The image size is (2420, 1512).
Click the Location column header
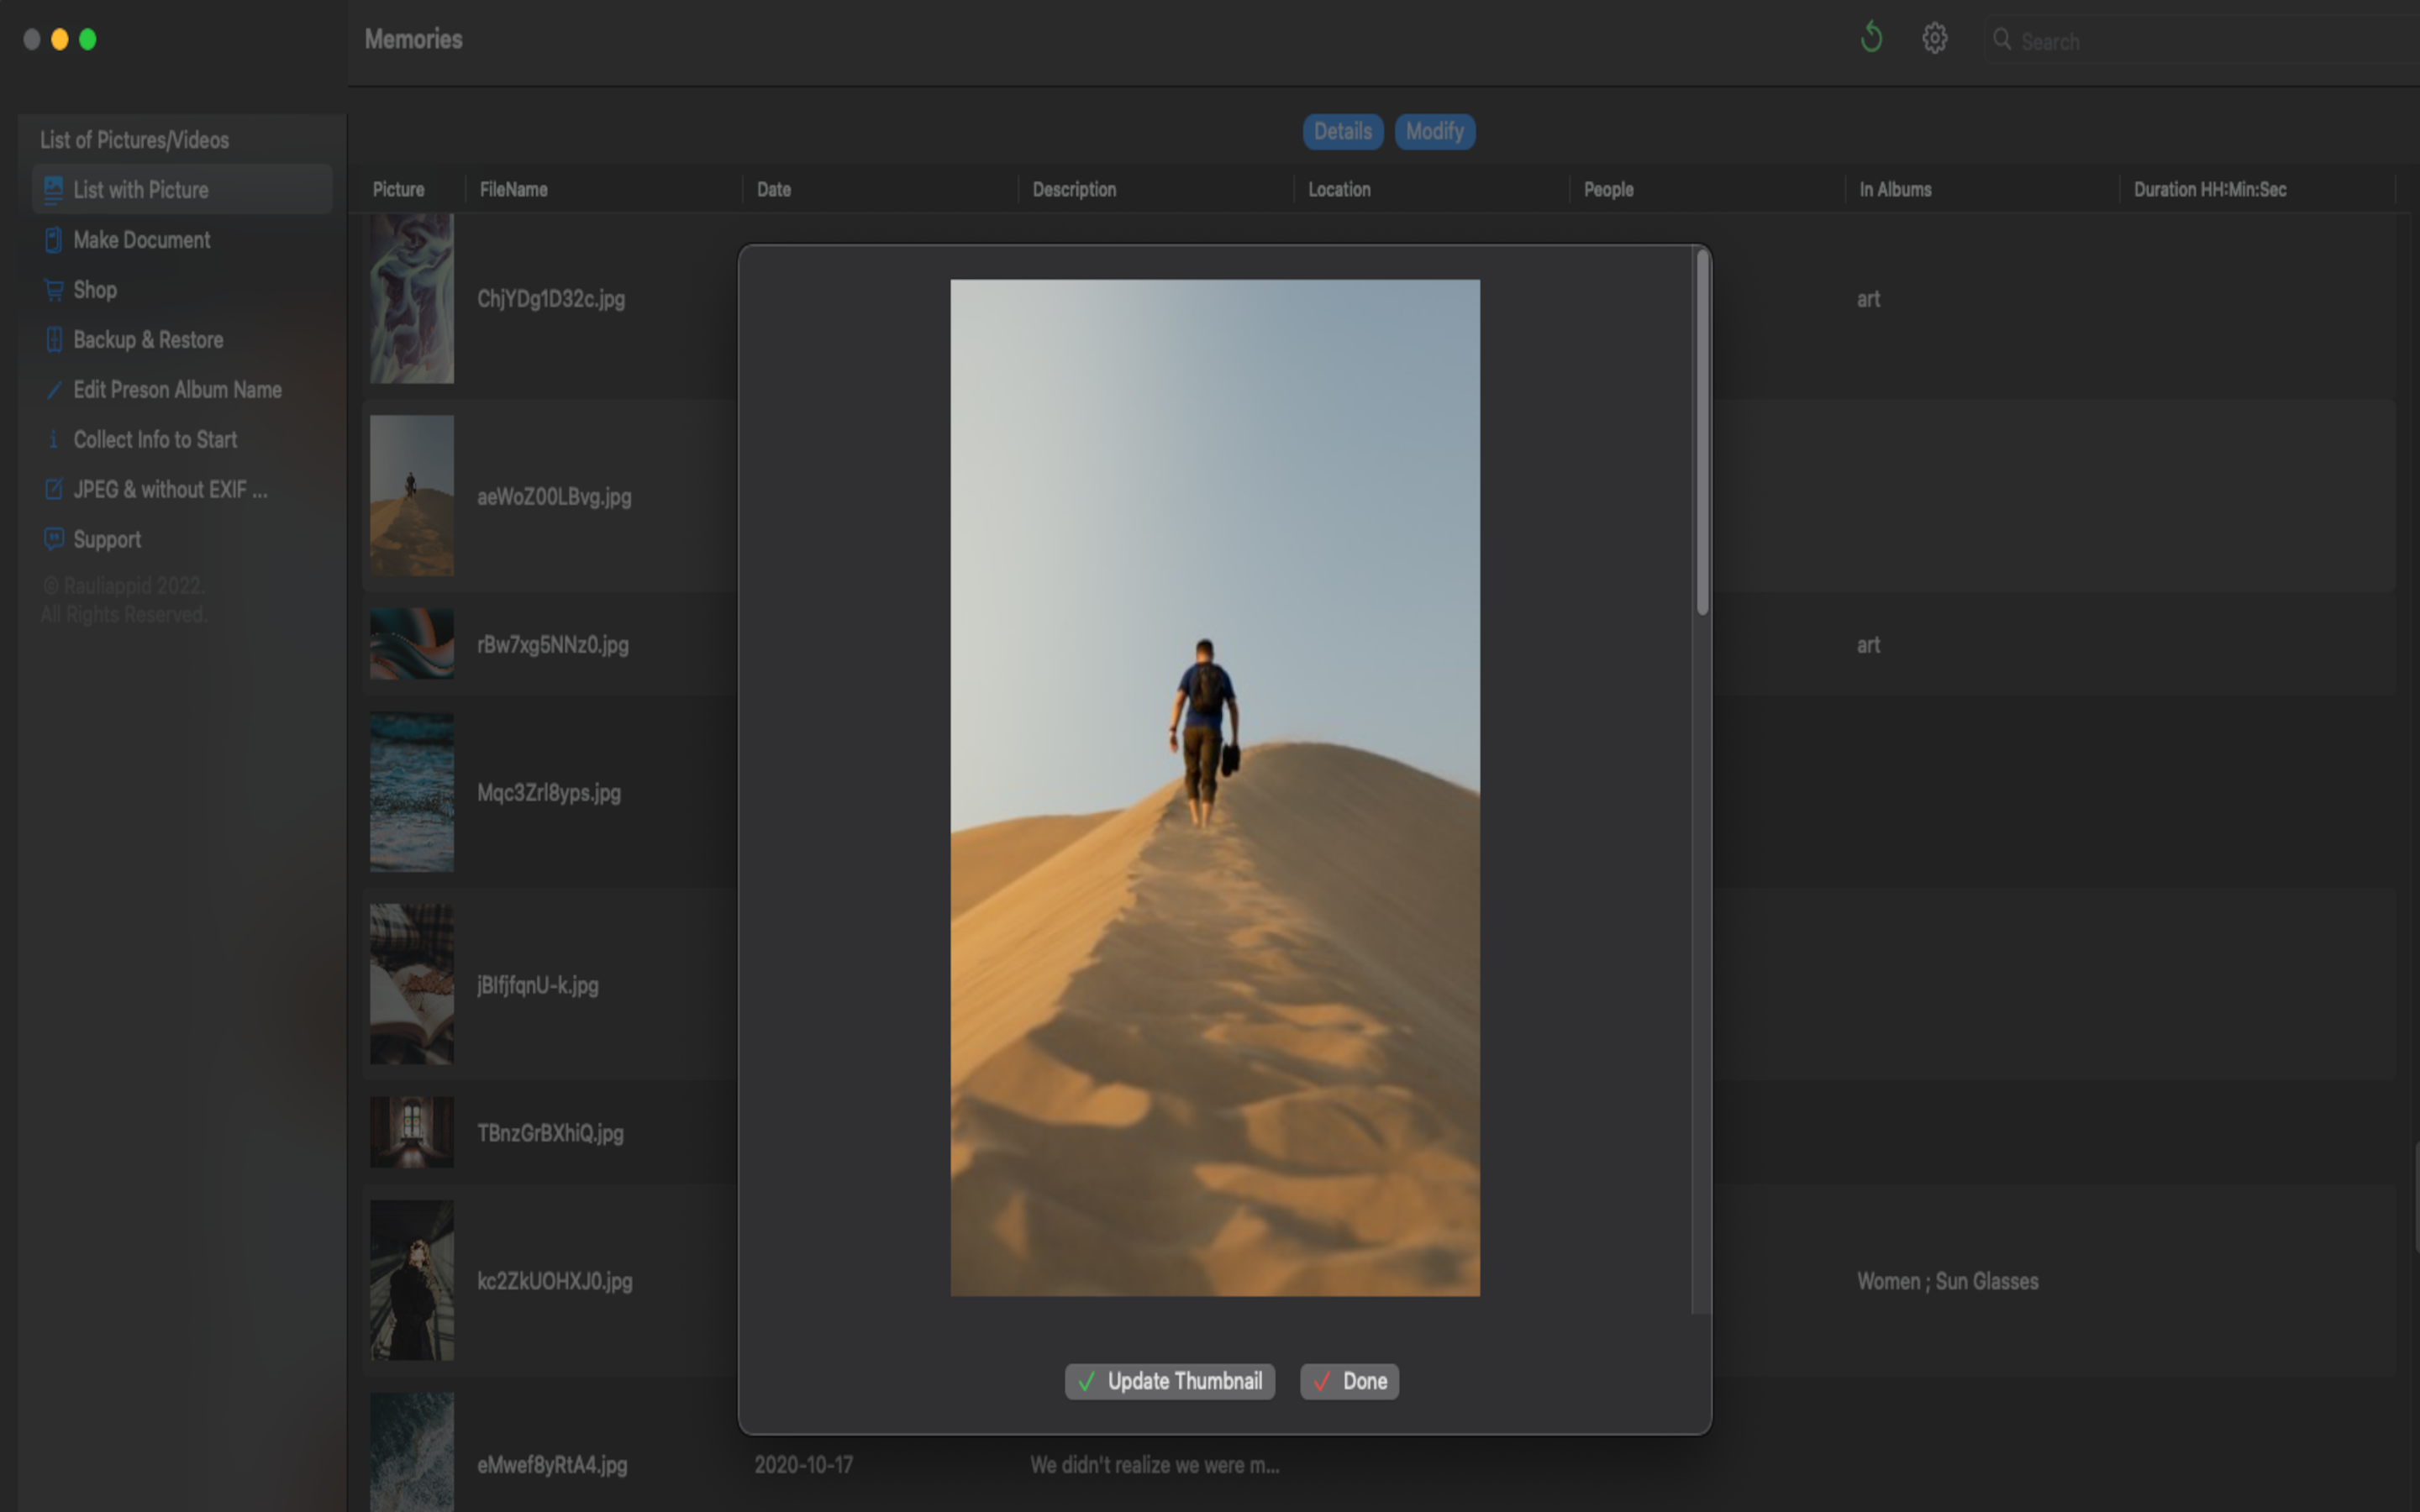point(1339,189)
